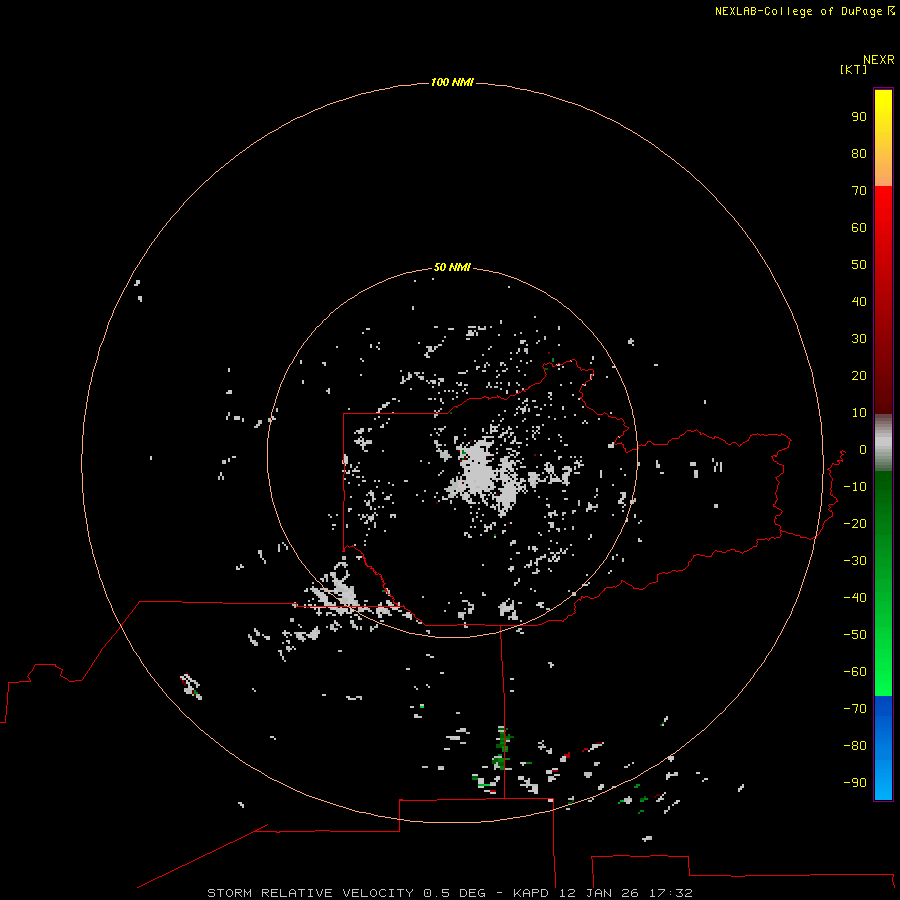Click the 40 value on the velocity scale
Viewport: 900px width, 900px height.
point(859,302)
